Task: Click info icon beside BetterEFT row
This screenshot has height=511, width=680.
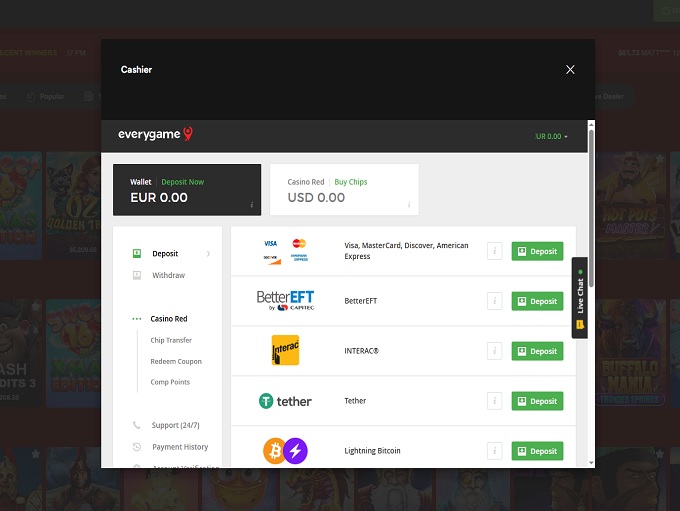Action: 494,301
